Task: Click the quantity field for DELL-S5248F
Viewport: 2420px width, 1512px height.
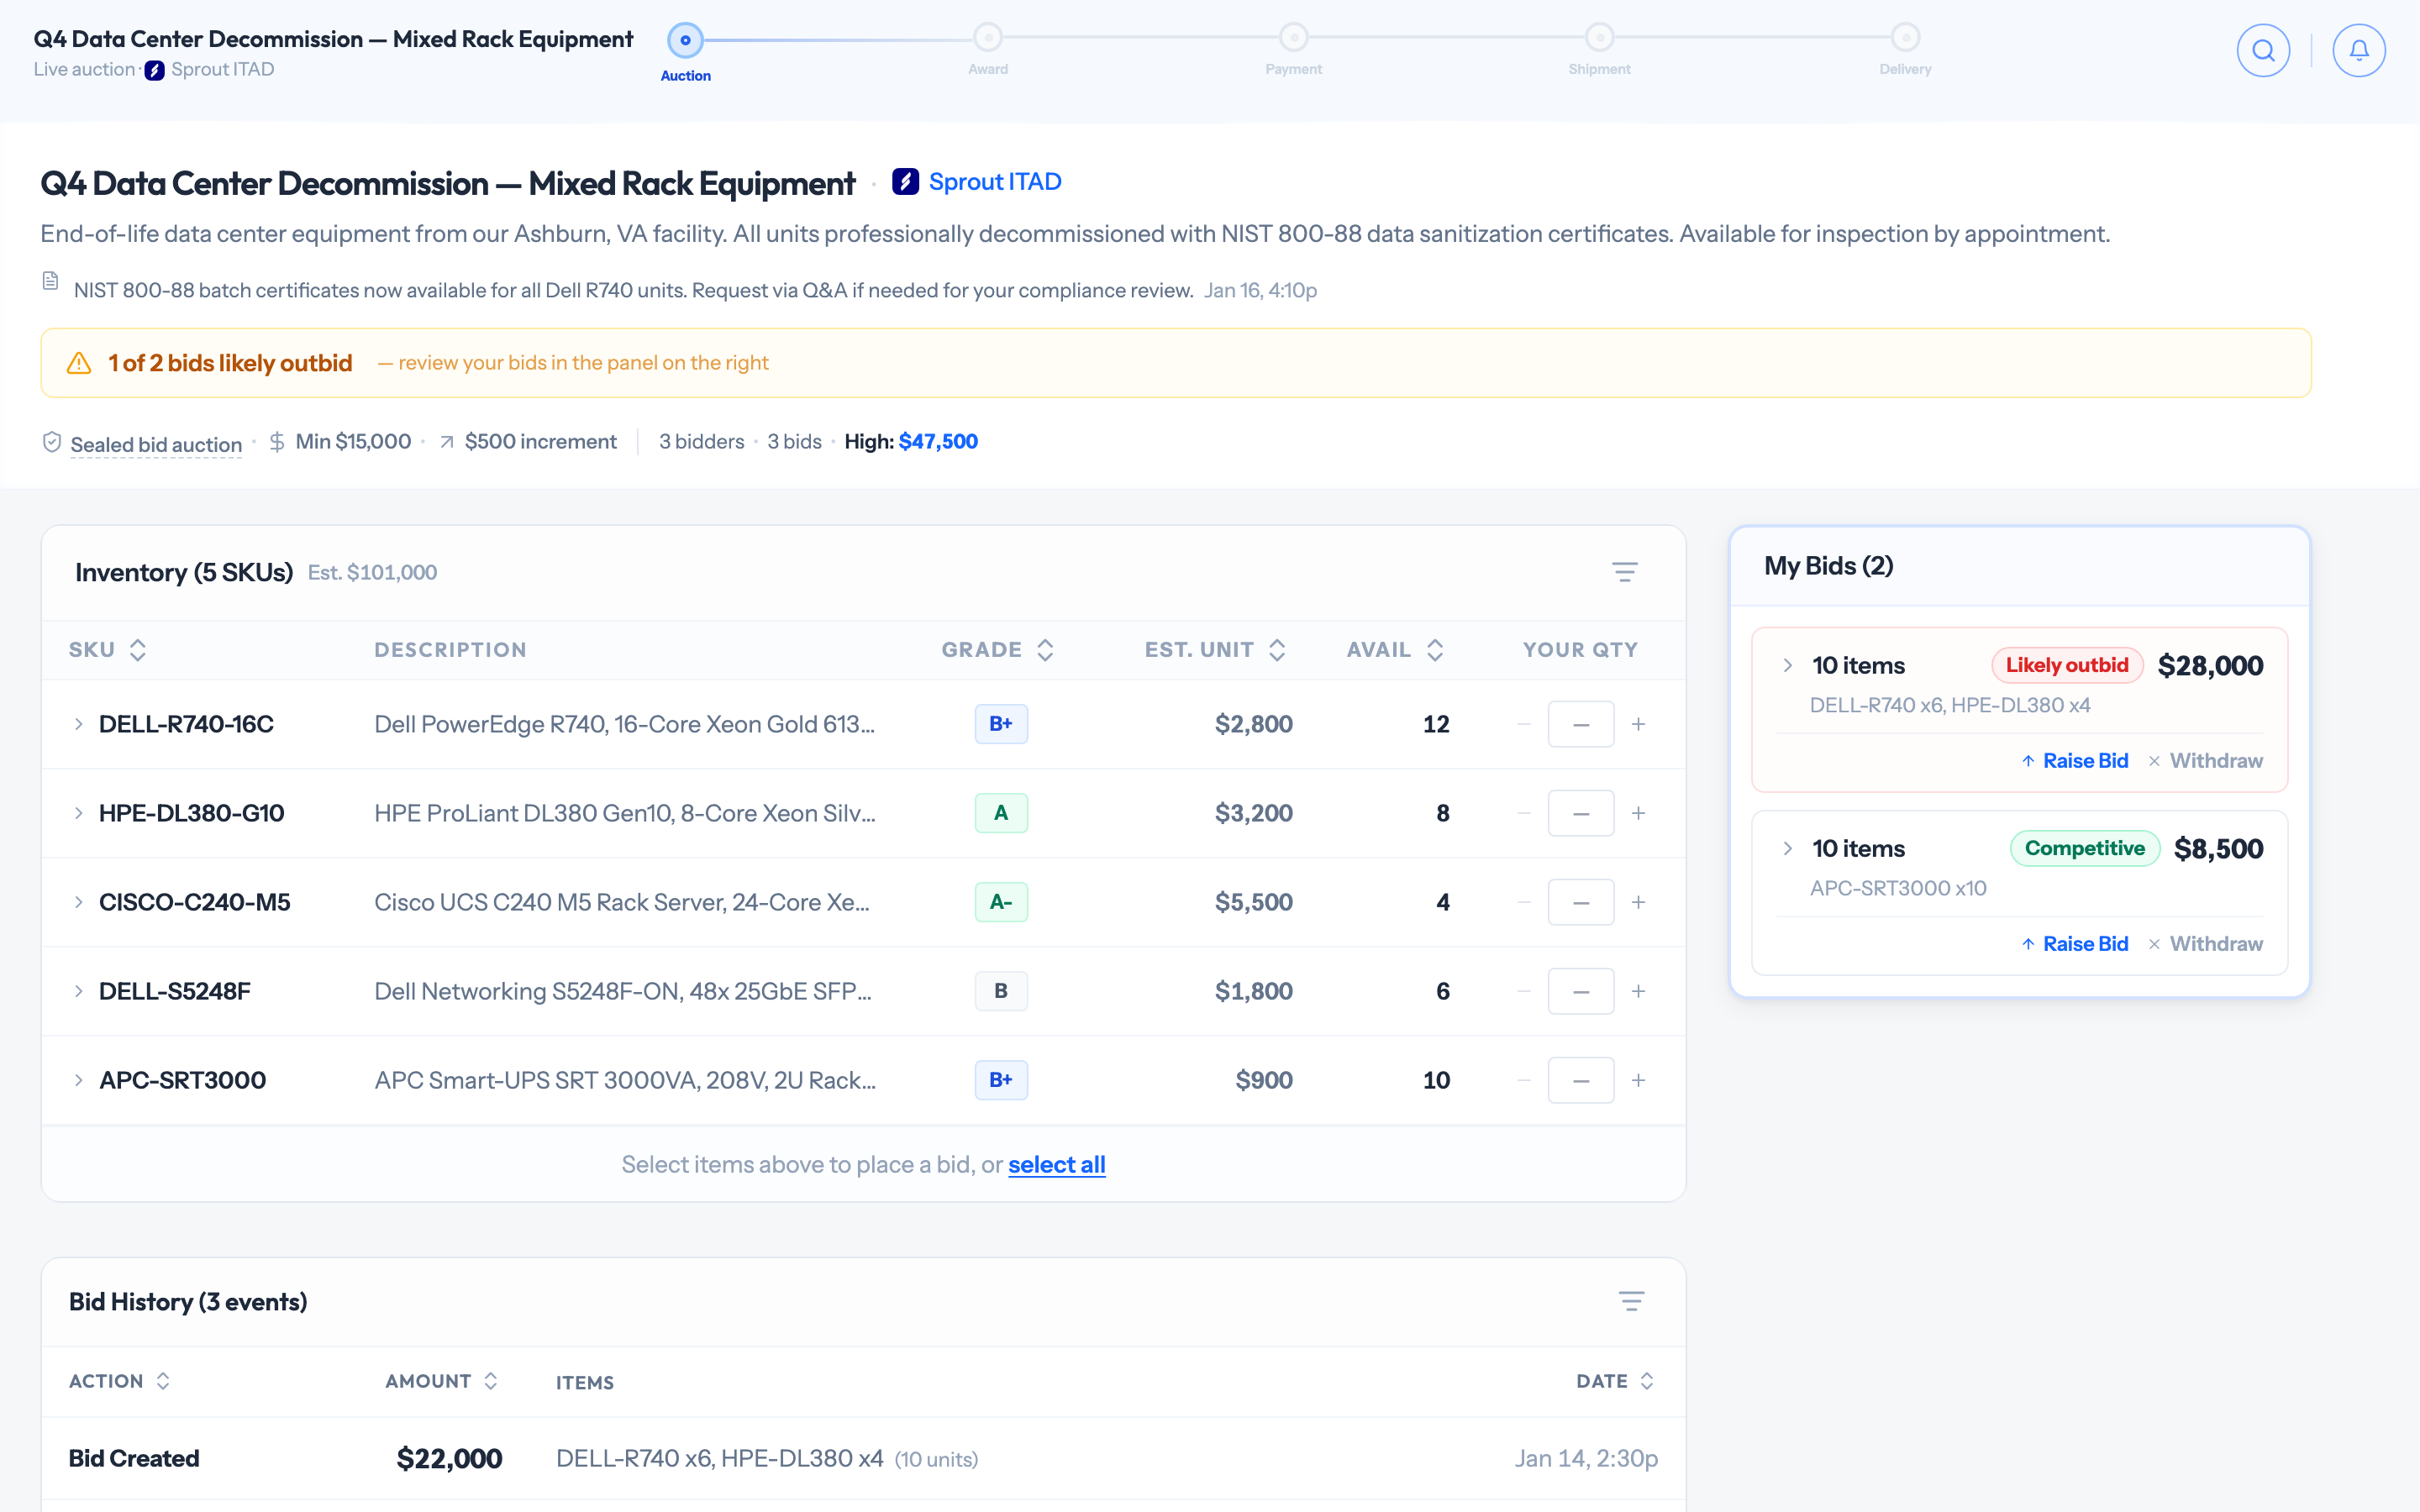Action: pos(1580,991)
